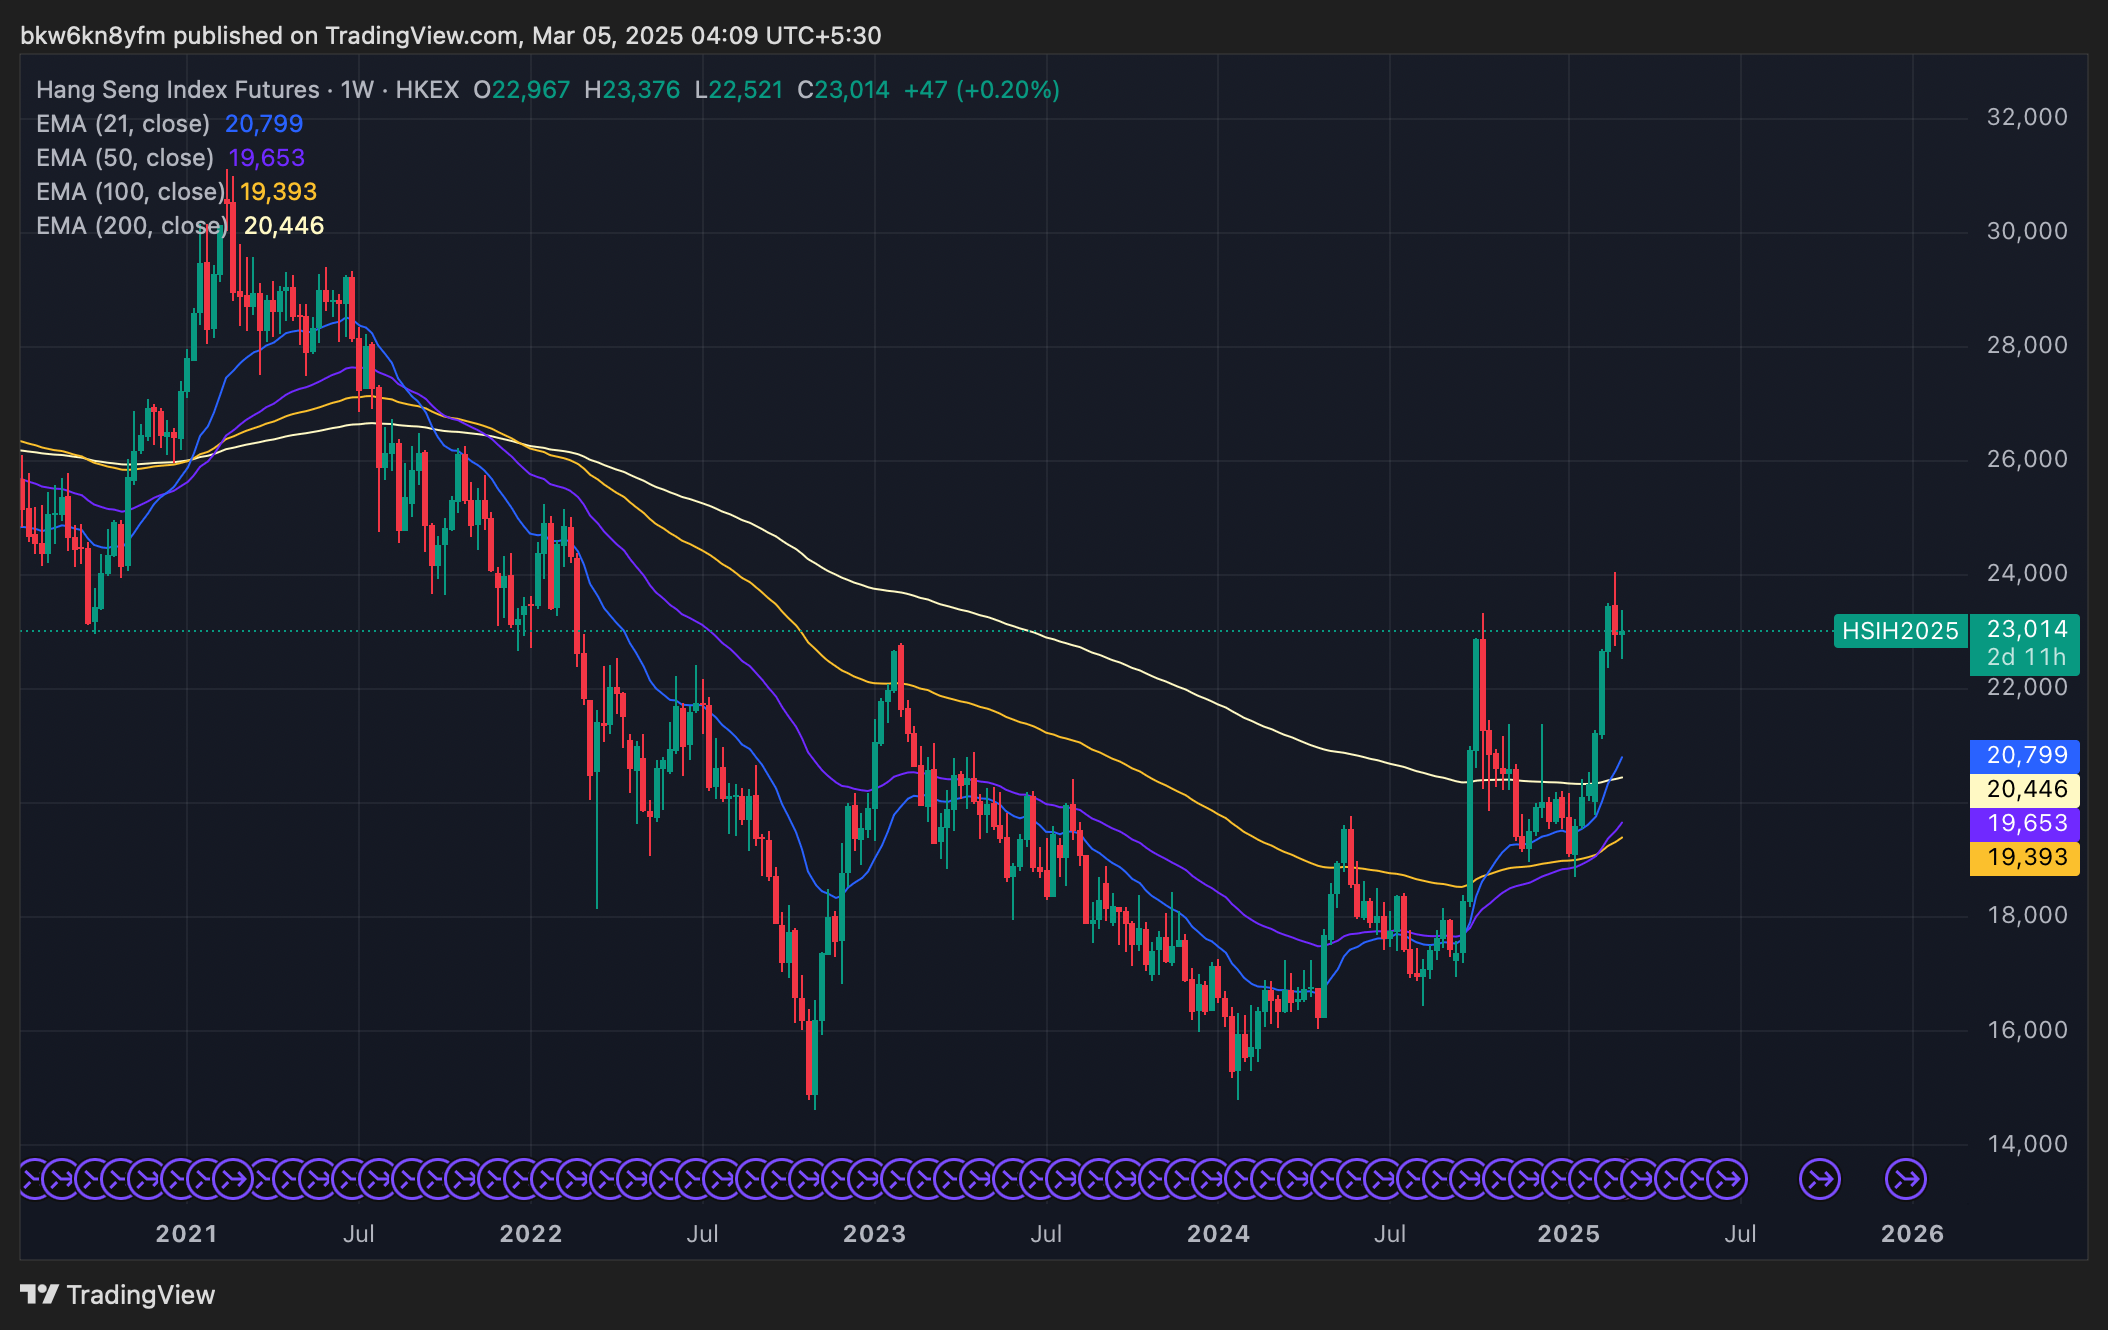Image resolution: width=2108 pixels, height=1330 pixels.
Task: Click the EMA (100, close) legend entry
Action: click(x=130, y=192)
